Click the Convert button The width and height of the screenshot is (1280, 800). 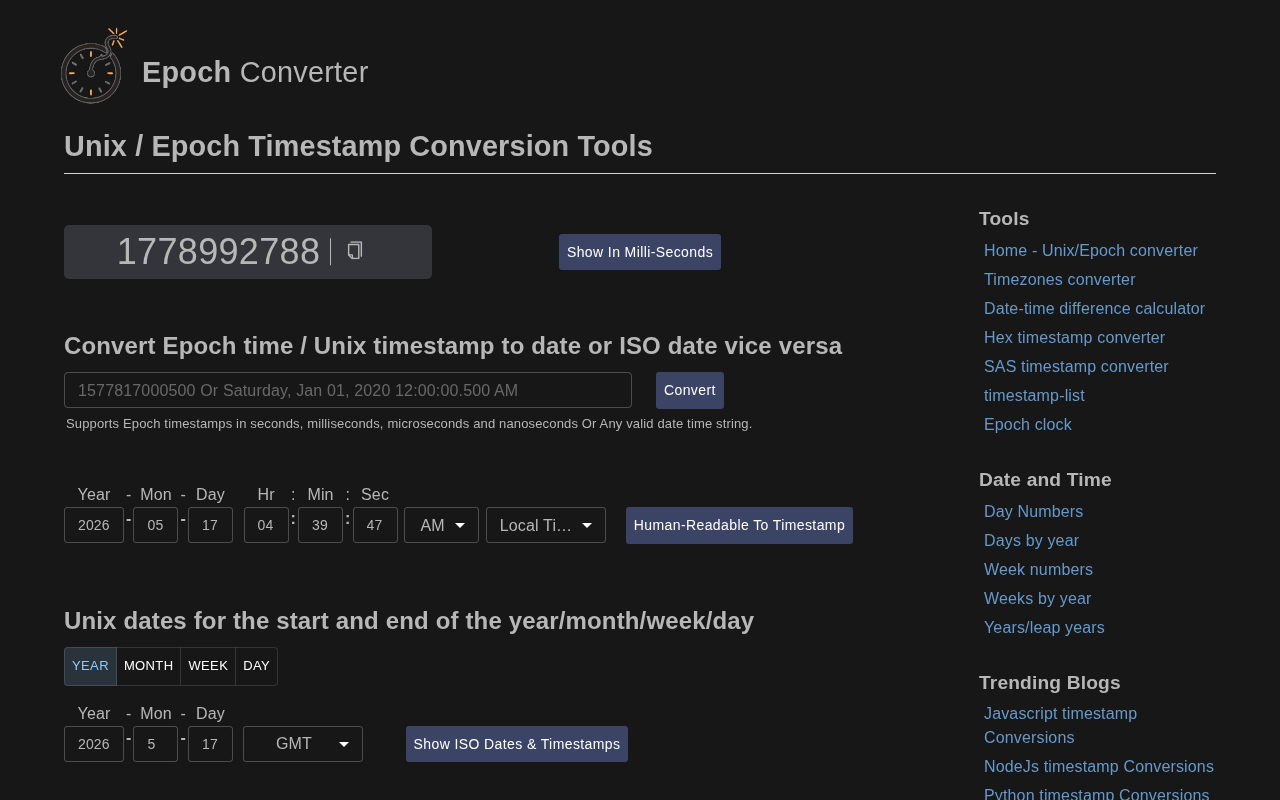pyautogui.click(x=690, y=390)
